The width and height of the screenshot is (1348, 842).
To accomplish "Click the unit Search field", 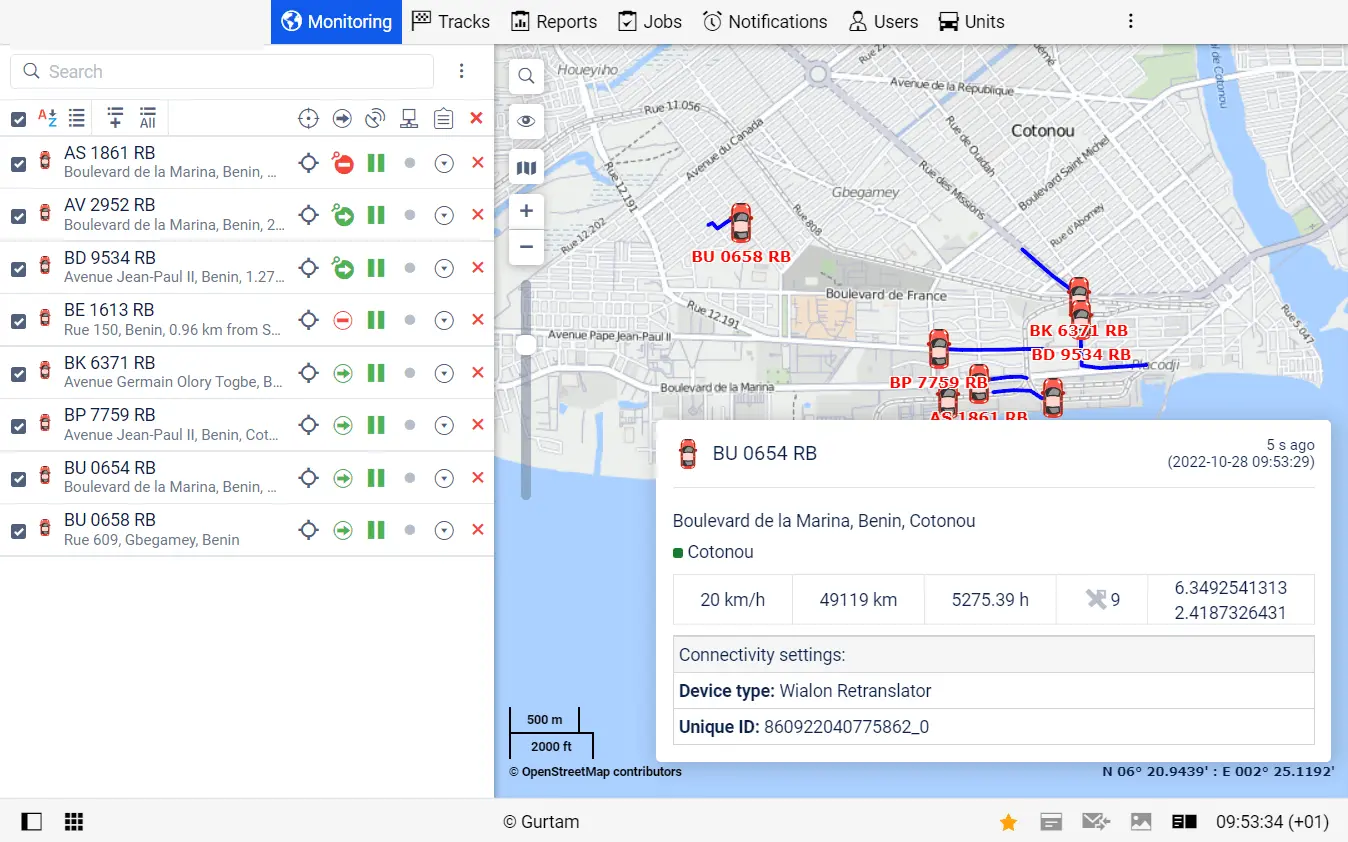I will tap(222, 71).
